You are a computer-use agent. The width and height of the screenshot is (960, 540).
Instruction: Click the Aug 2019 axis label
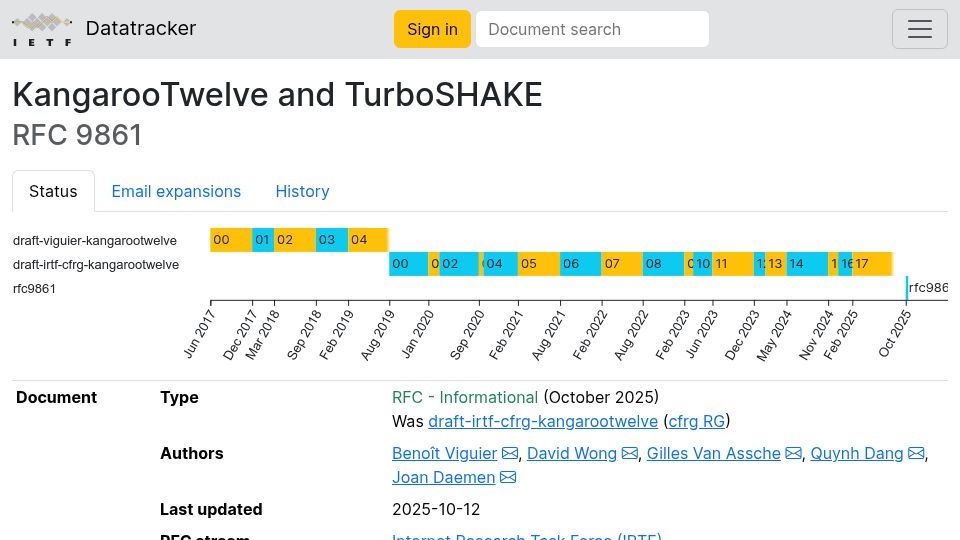pos(378,336)
